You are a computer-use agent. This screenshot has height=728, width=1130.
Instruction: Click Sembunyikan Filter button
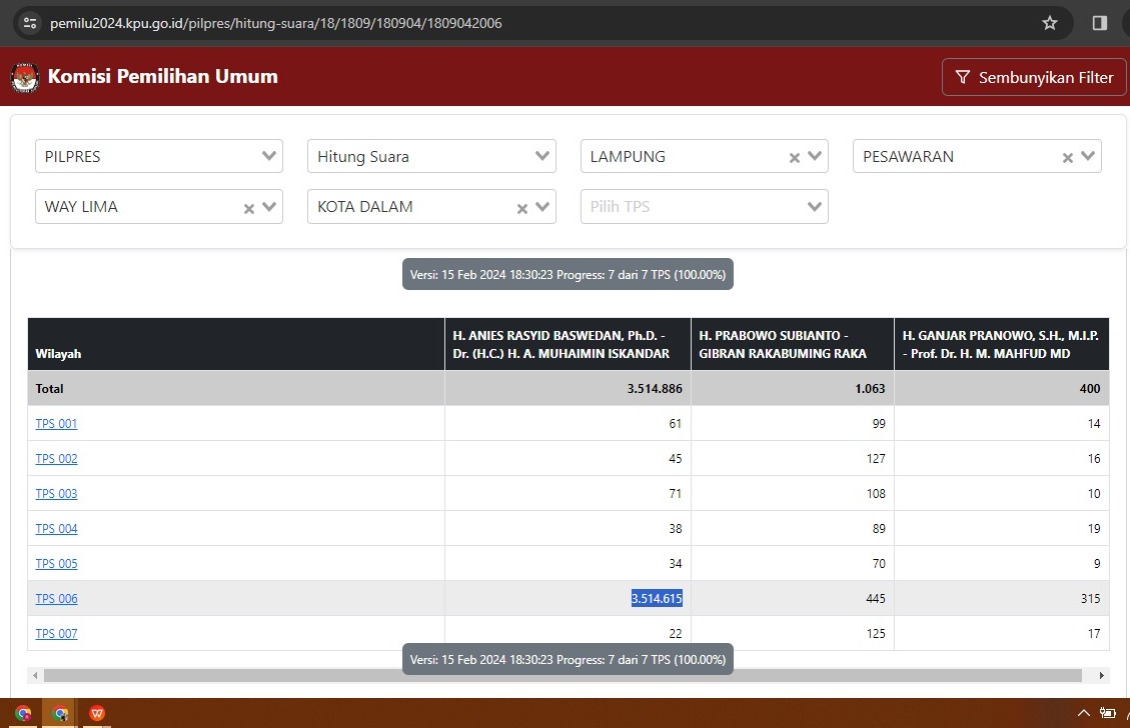(1033, 77)
